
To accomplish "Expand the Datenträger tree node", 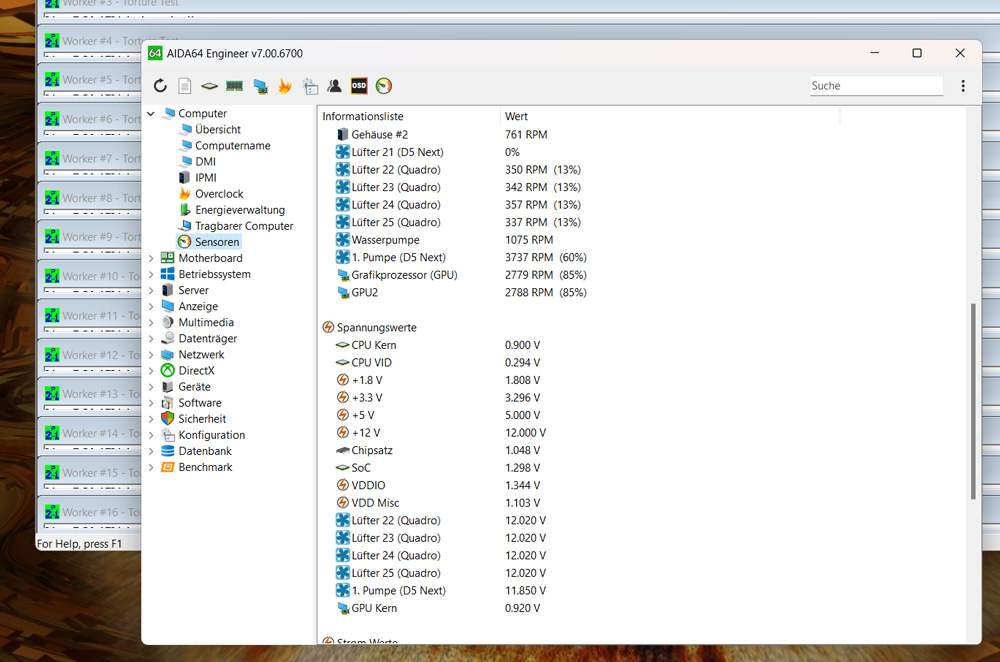I will coord(151,339).
